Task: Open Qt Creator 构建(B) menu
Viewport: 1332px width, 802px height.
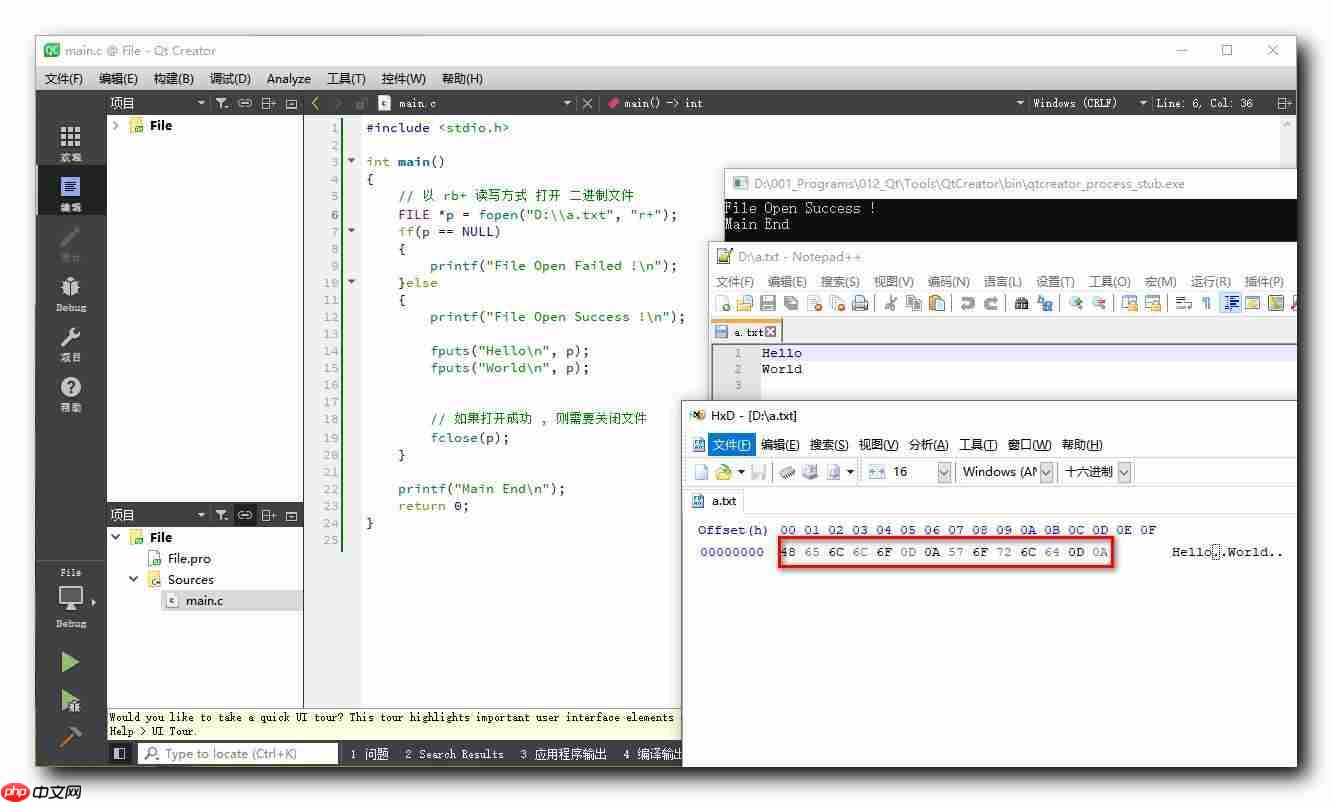Action: coord(173,78)
